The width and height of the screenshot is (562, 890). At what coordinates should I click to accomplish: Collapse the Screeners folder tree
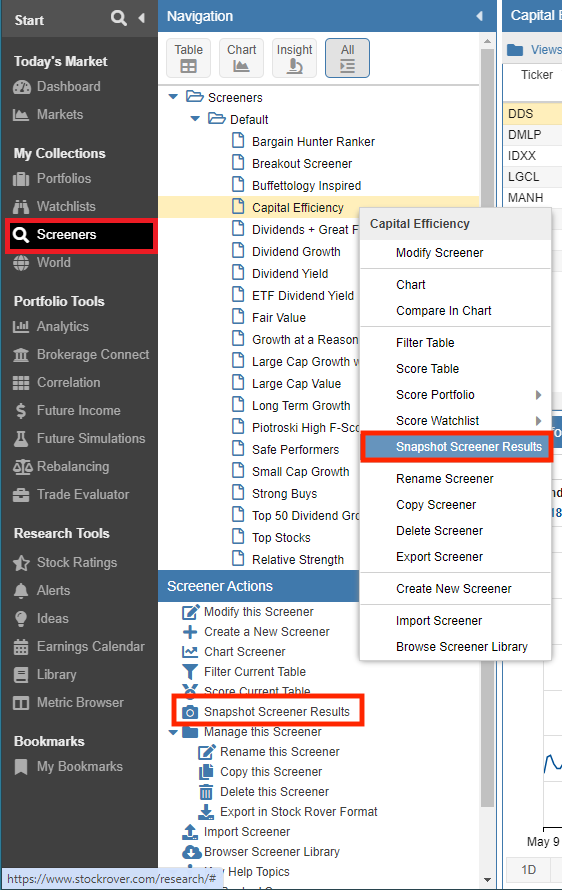click(174, 97)
